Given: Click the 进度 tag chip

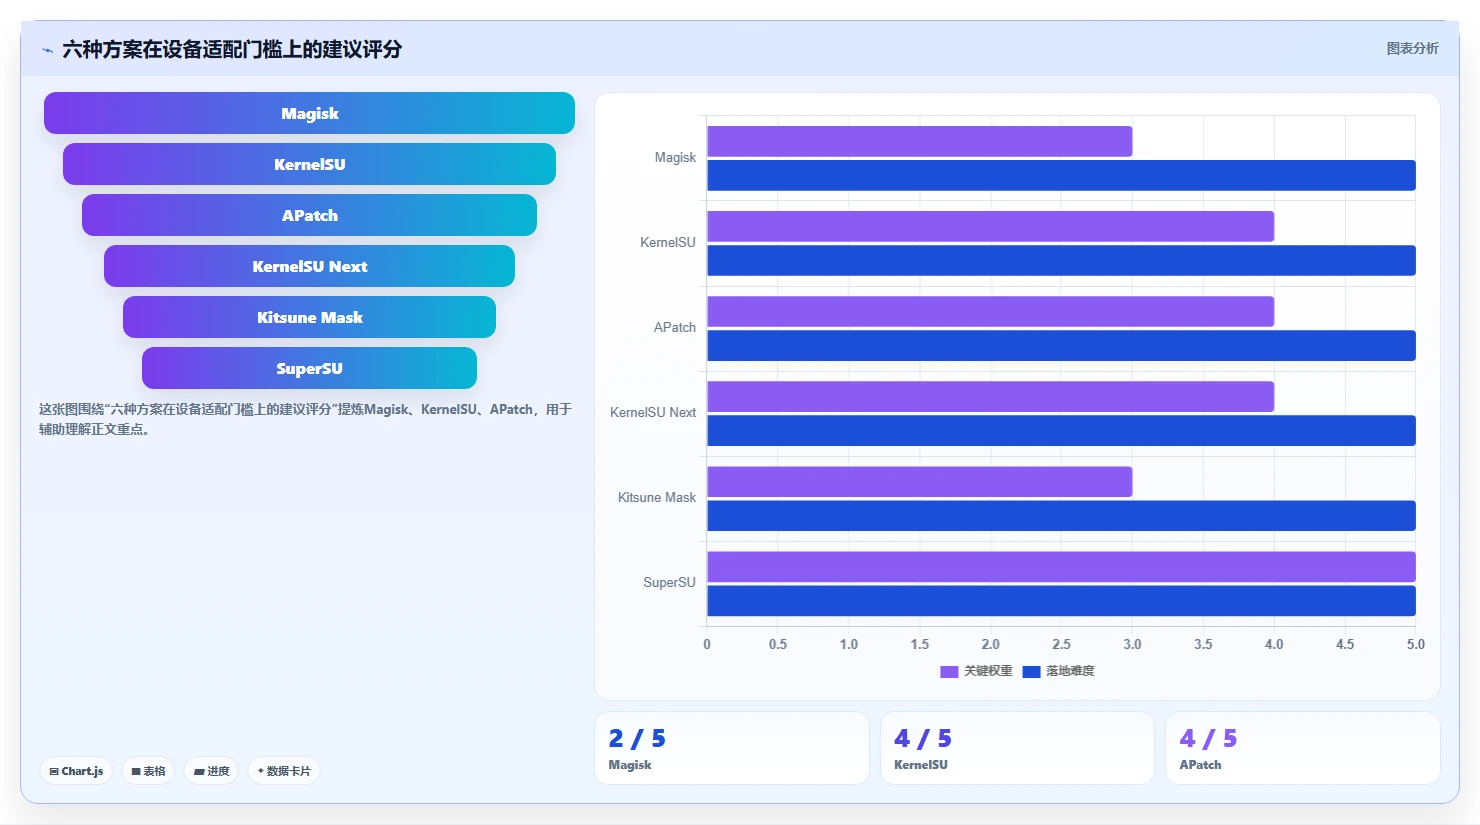Looking at the screenshot, I should pyautogui.click(x=211, y=771).
